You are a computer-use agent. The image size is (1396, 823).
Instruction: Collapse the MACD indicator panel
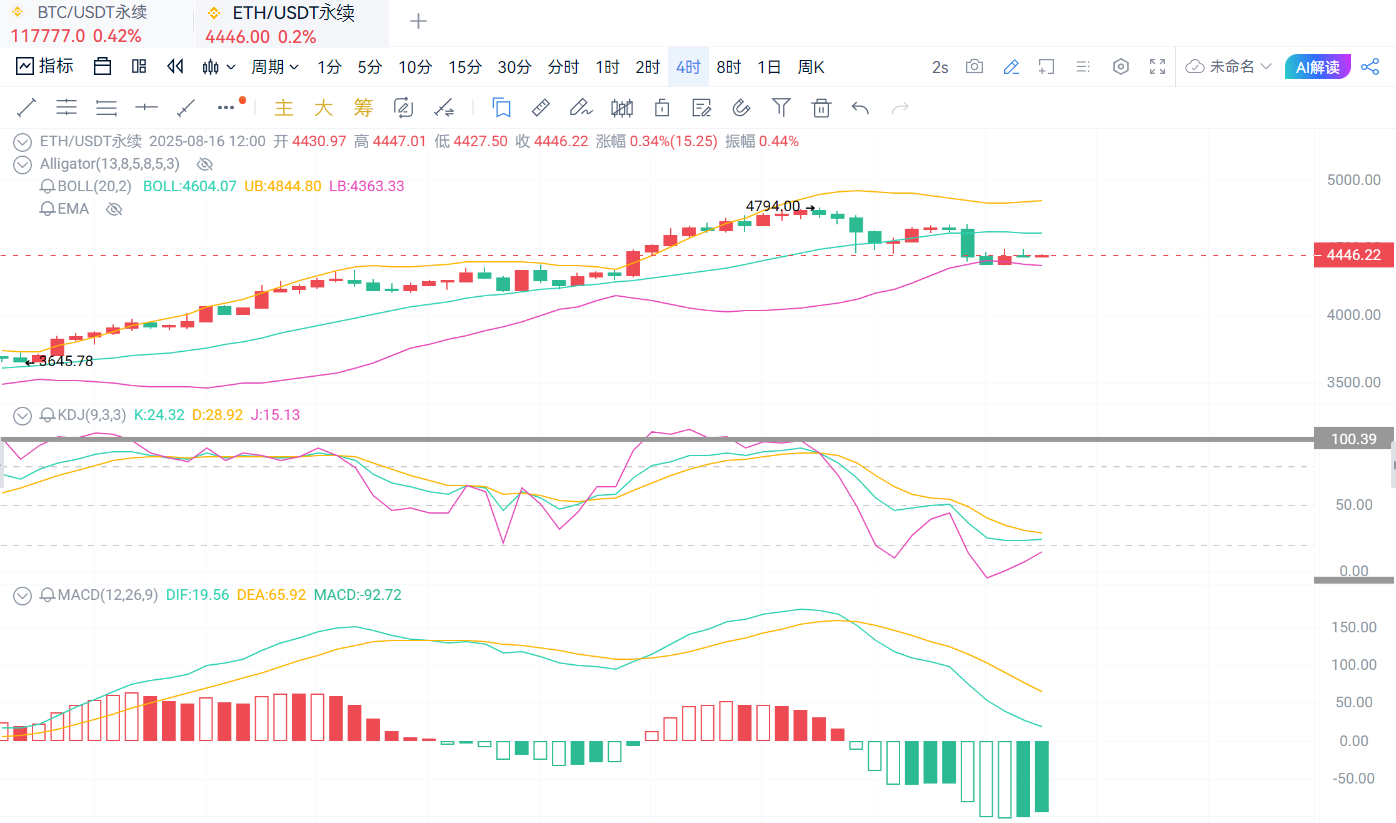22,595
